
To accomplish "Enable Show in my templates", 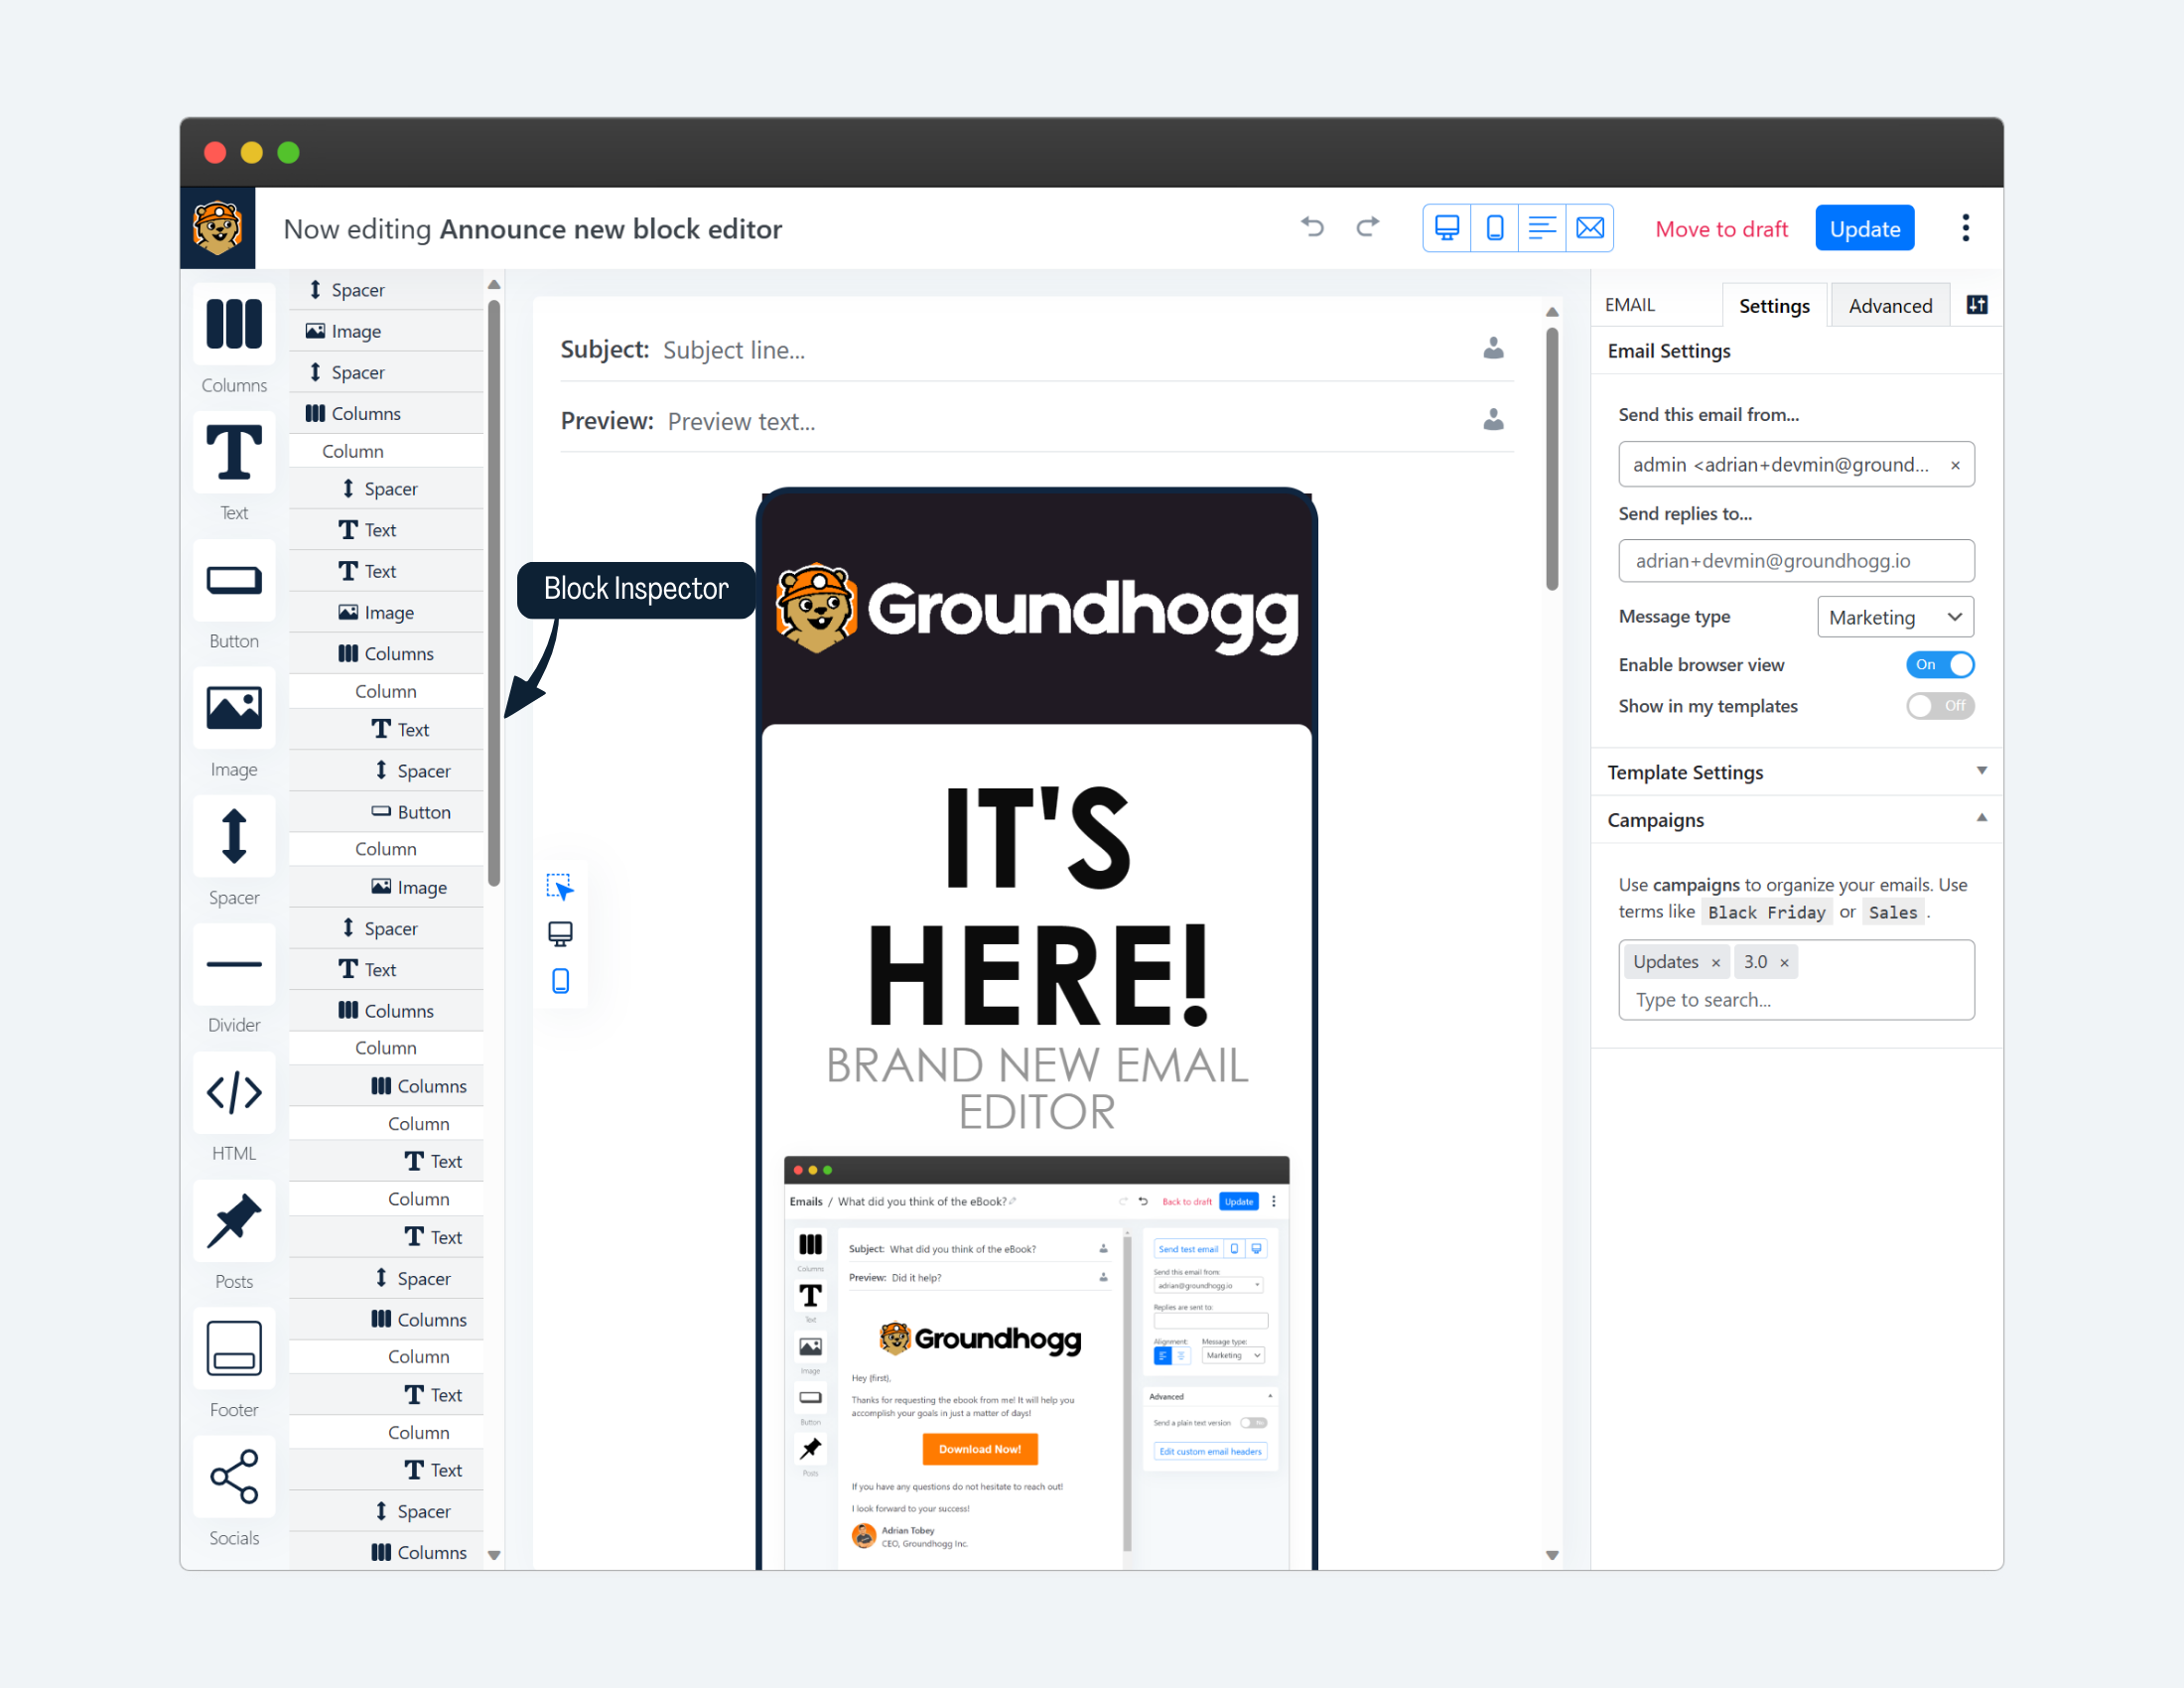I will [x=1940, y=705].
